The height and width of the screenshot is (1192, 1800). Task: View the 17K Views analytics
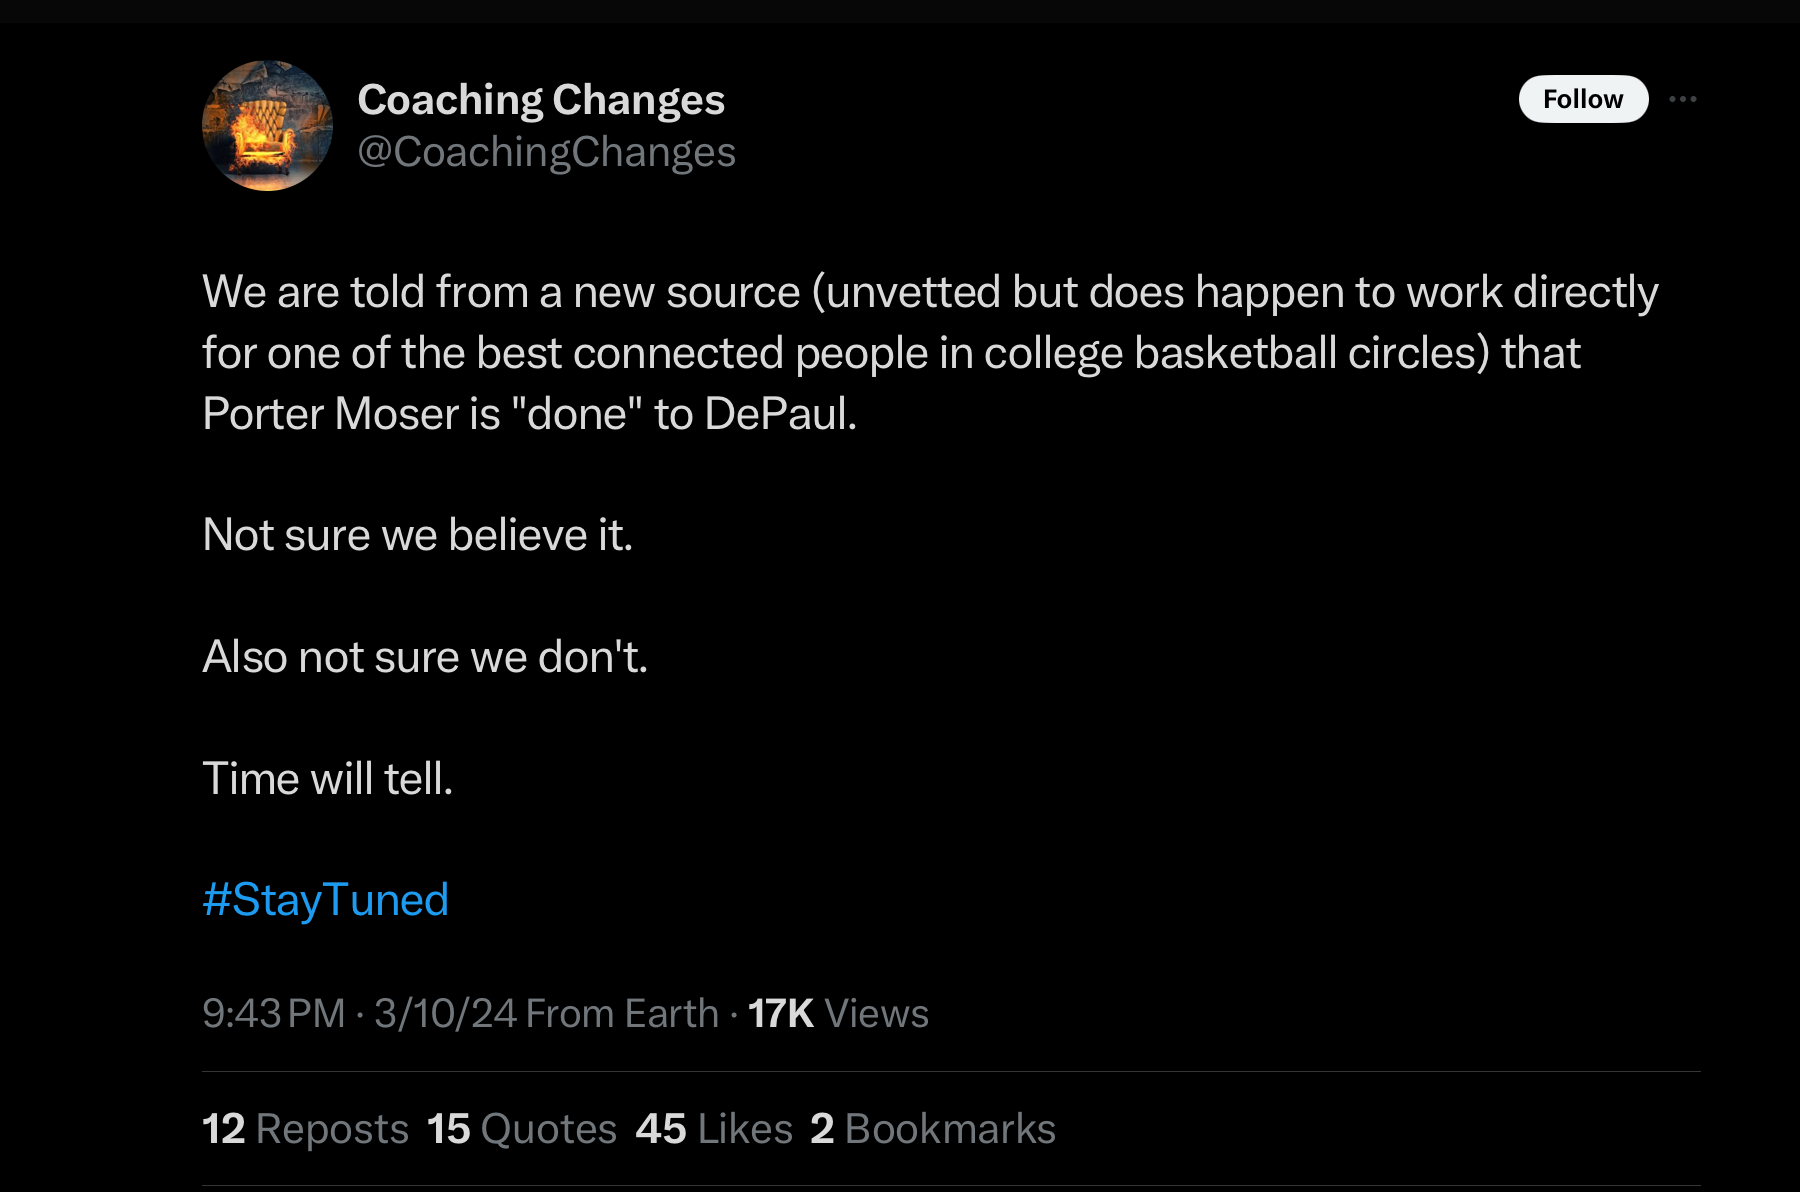pyautogui.click(x=838, y=1013)
